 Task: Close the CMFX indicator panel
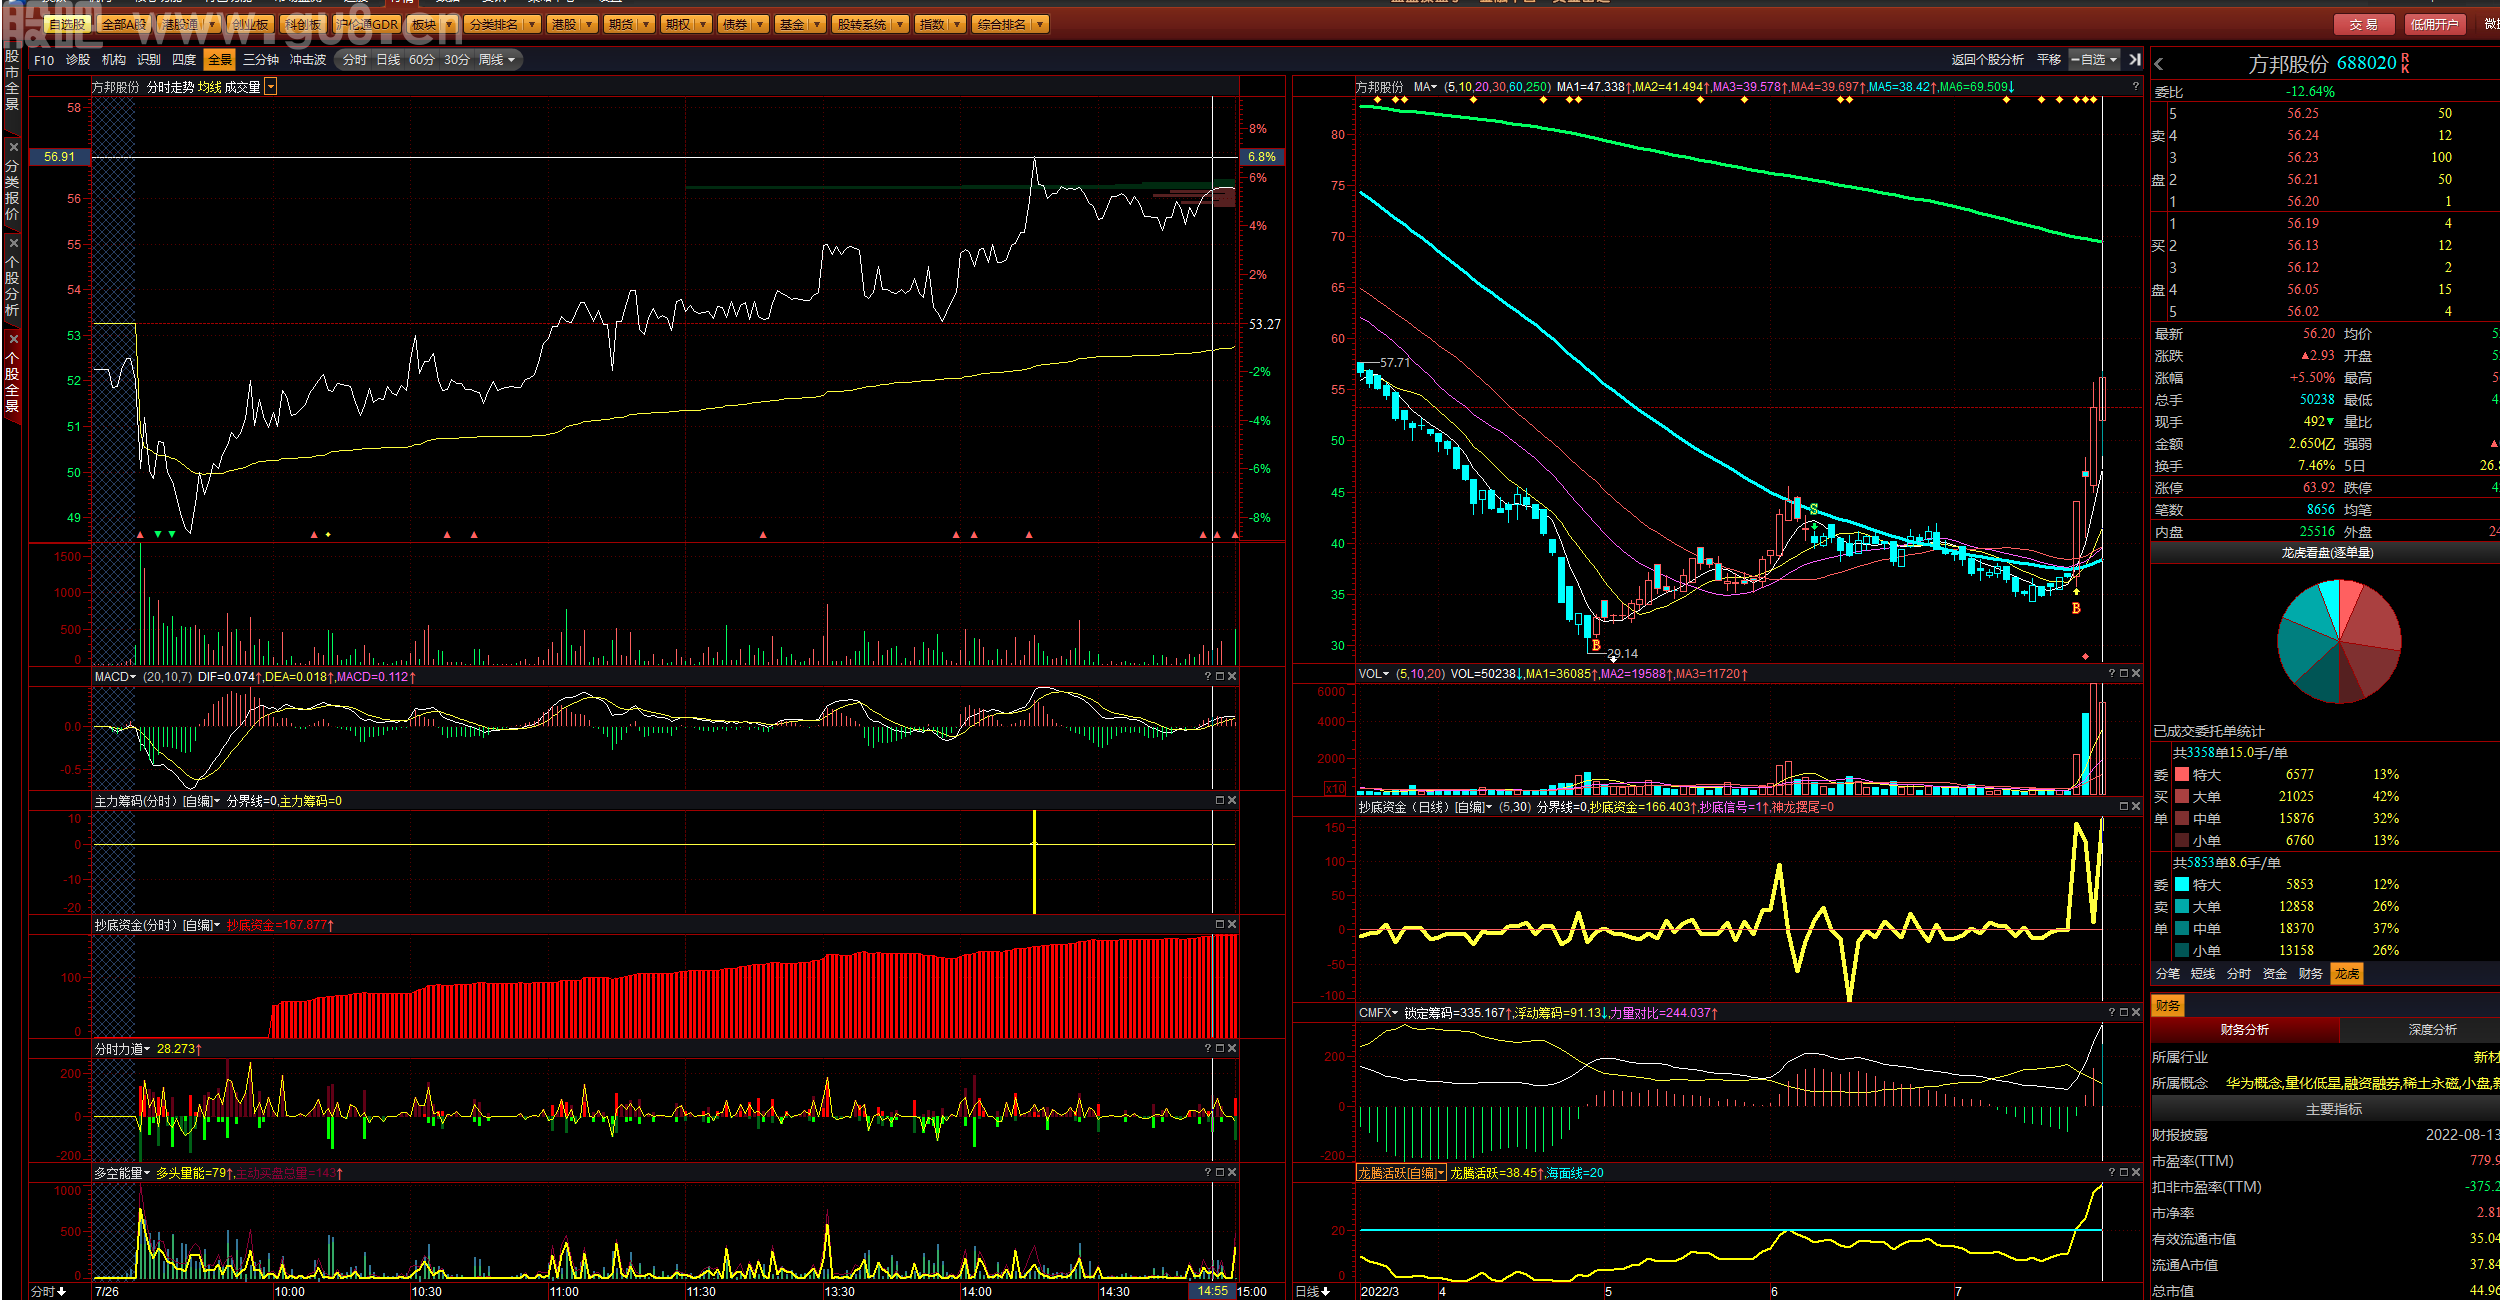coord(2136,1013)
